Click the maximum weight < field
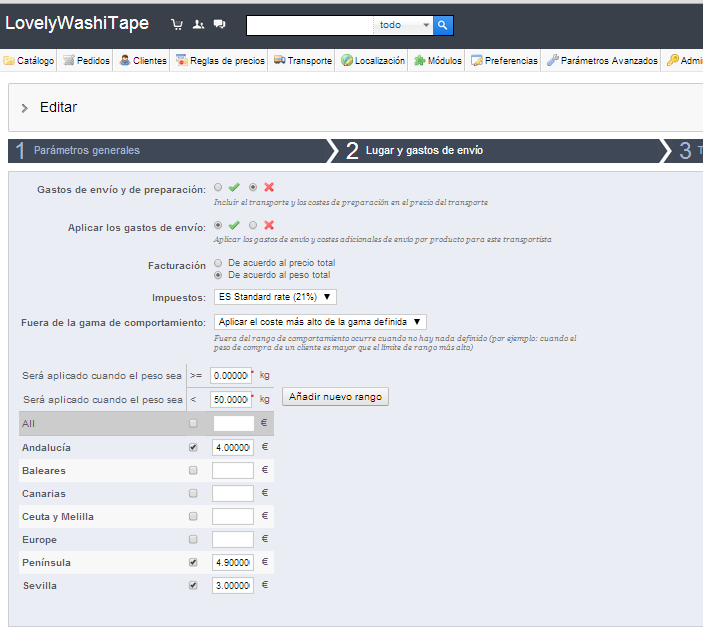This screenshot has height=629, width=703. [231, 399]
